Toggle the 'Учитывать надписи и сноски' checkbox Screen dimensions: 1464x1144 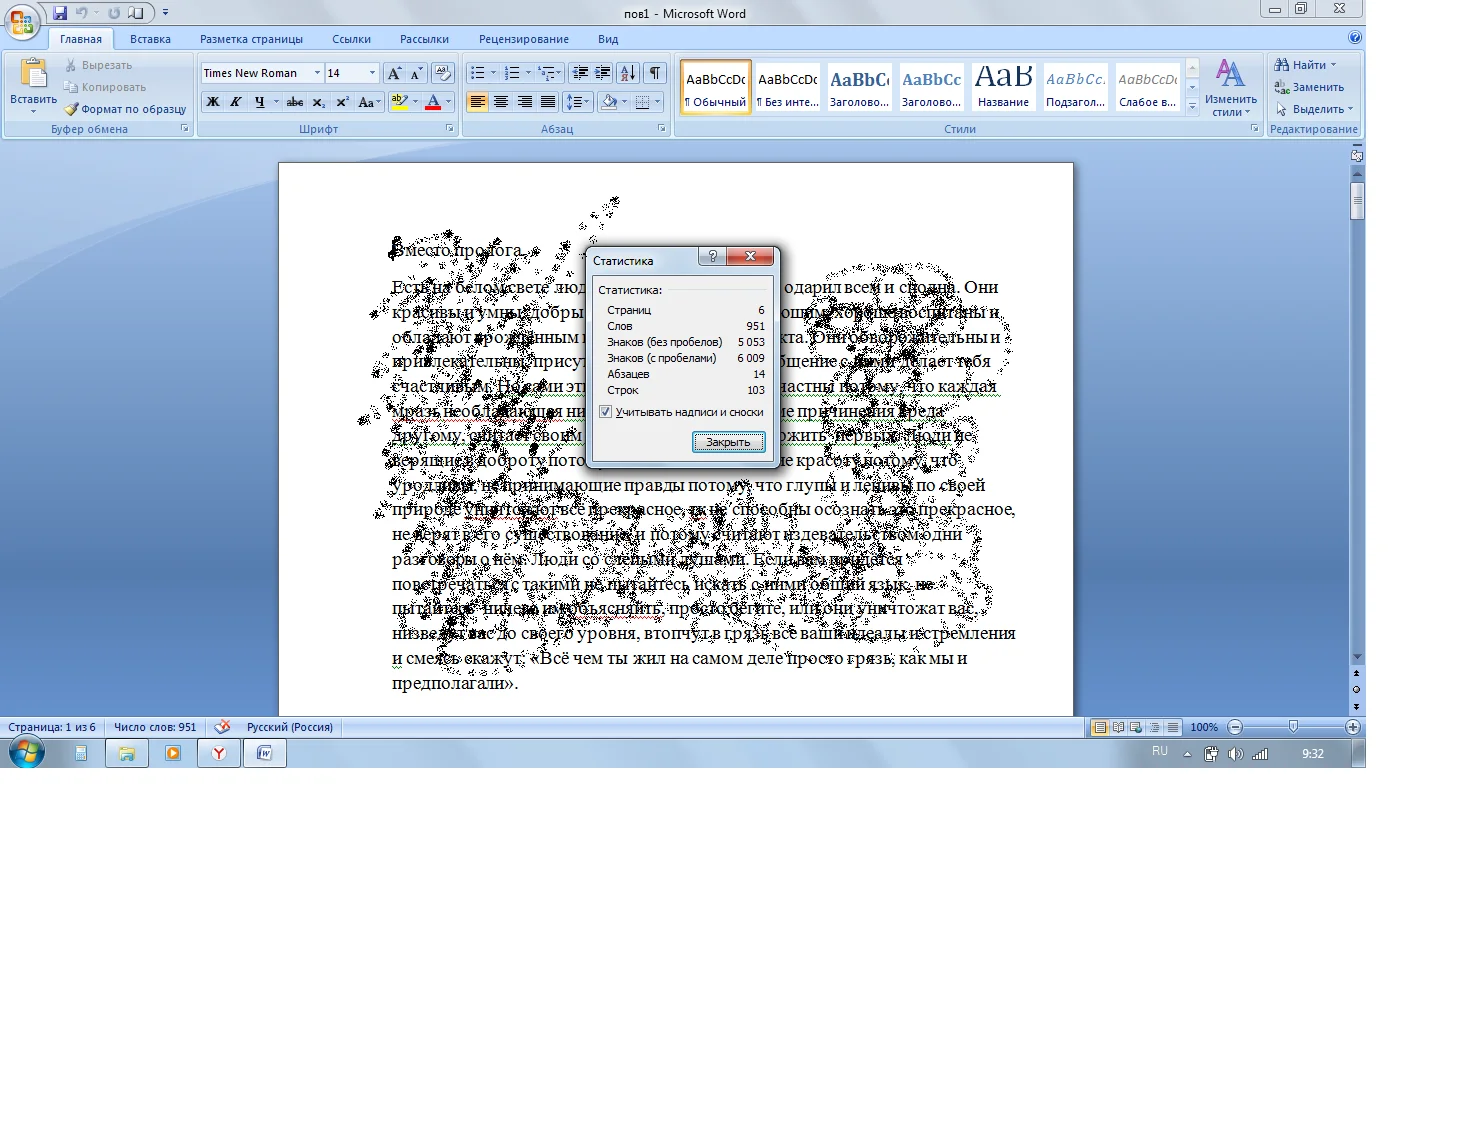[x=605, y=412]
